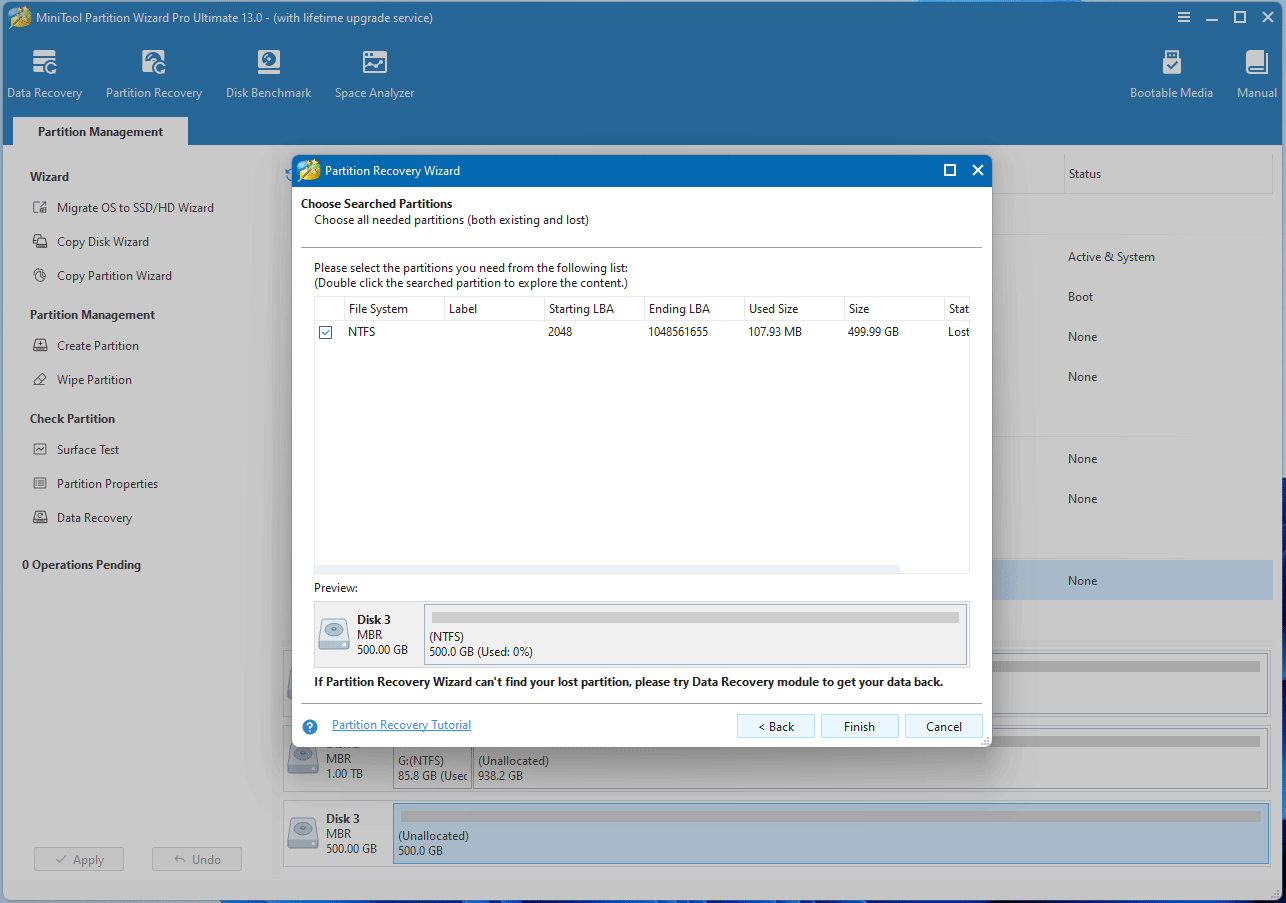Click the Finish button

(x=859, y=727)
